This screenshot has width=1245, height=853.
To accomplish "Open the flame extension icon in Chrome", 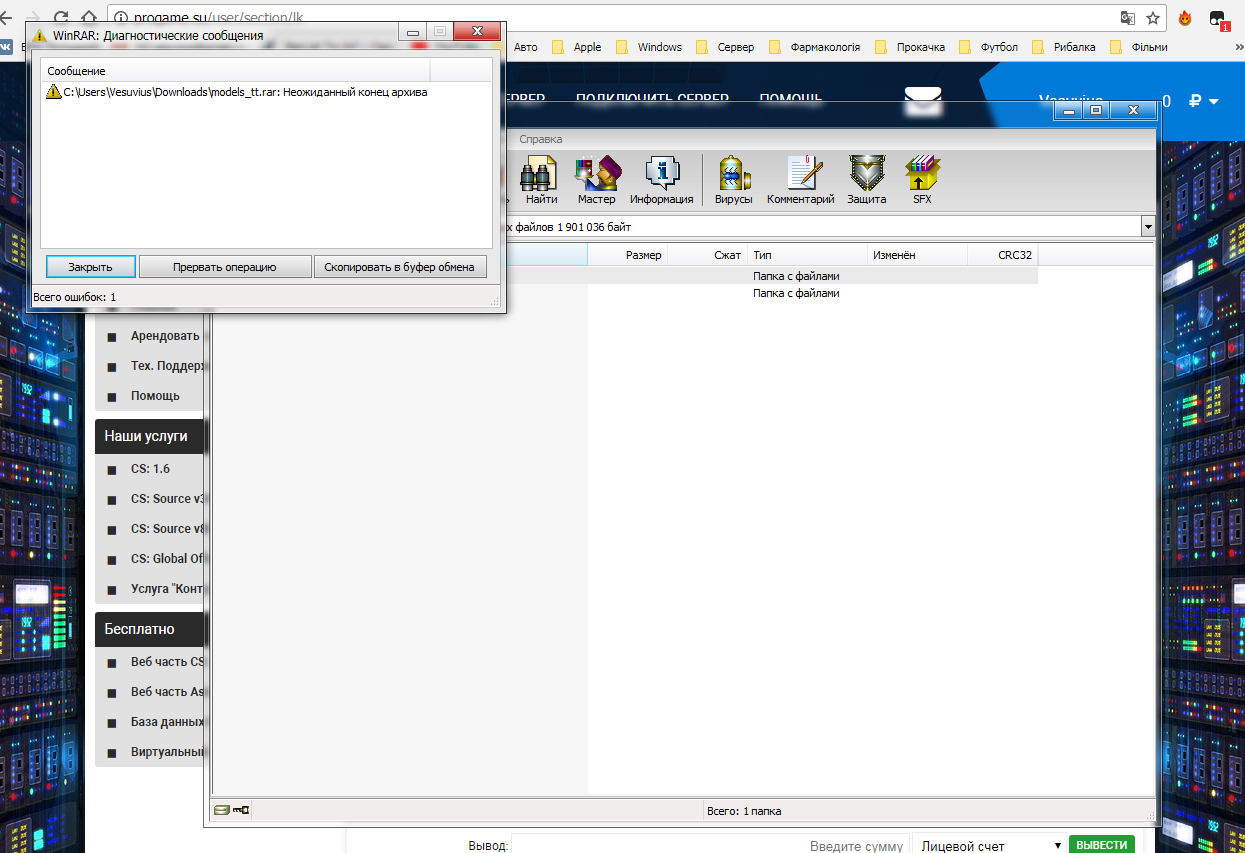I will [x=1185, y=18].
